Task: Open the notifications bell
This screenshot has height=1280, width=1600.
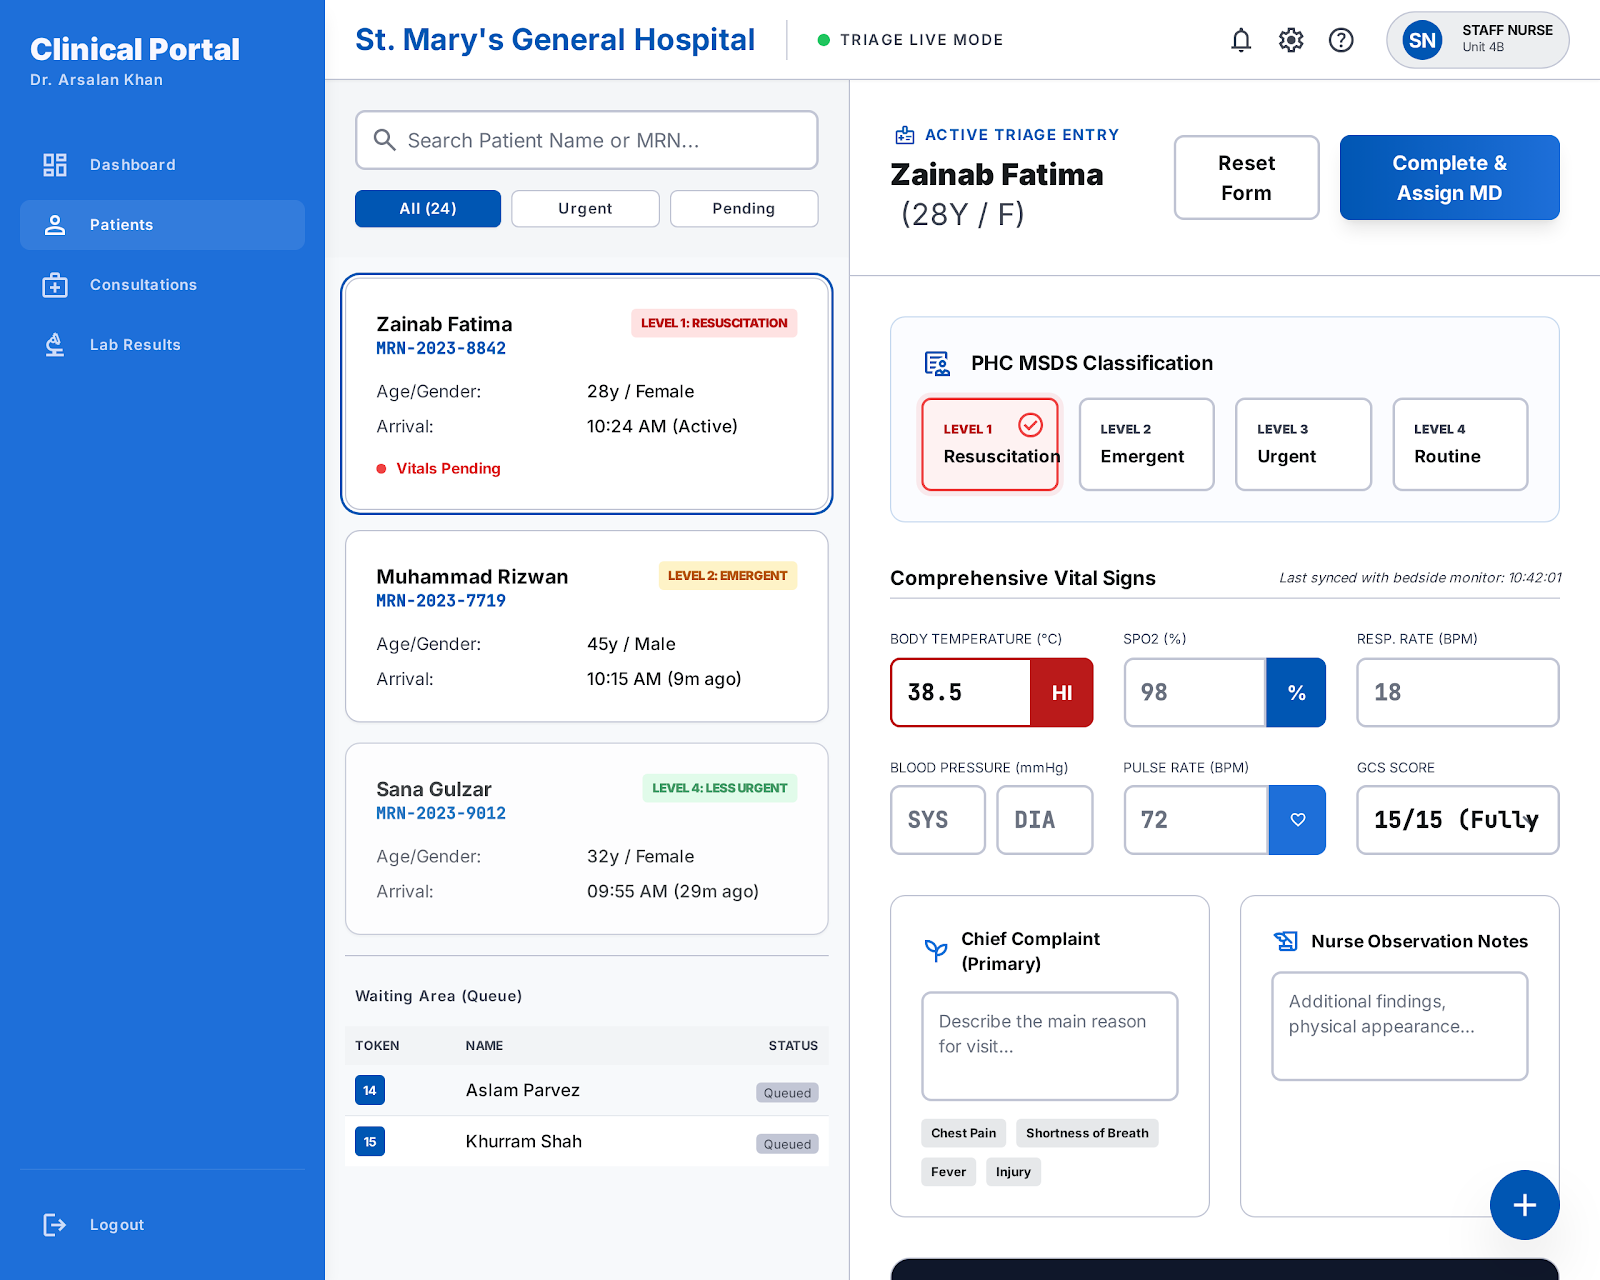Action: pos(1241,40)
